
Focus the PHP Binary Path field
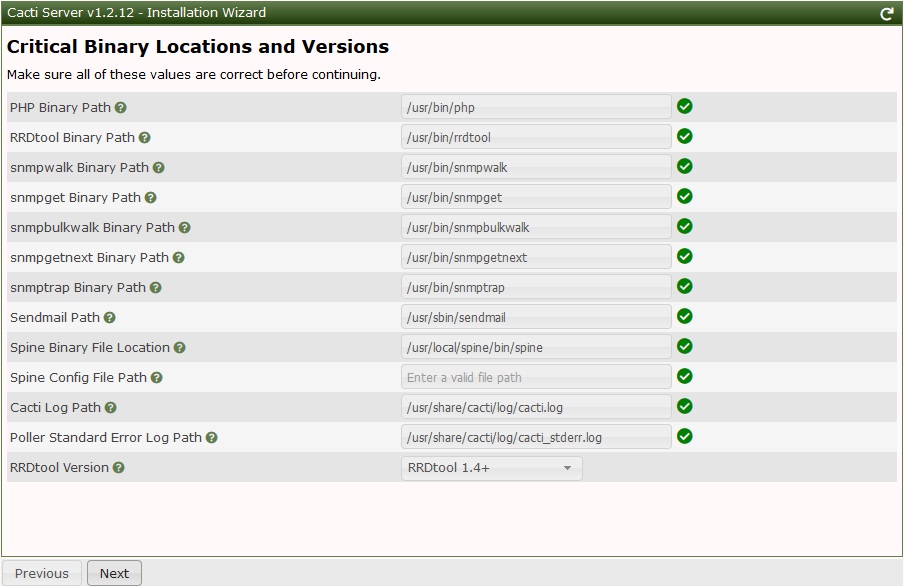[536, 107]
